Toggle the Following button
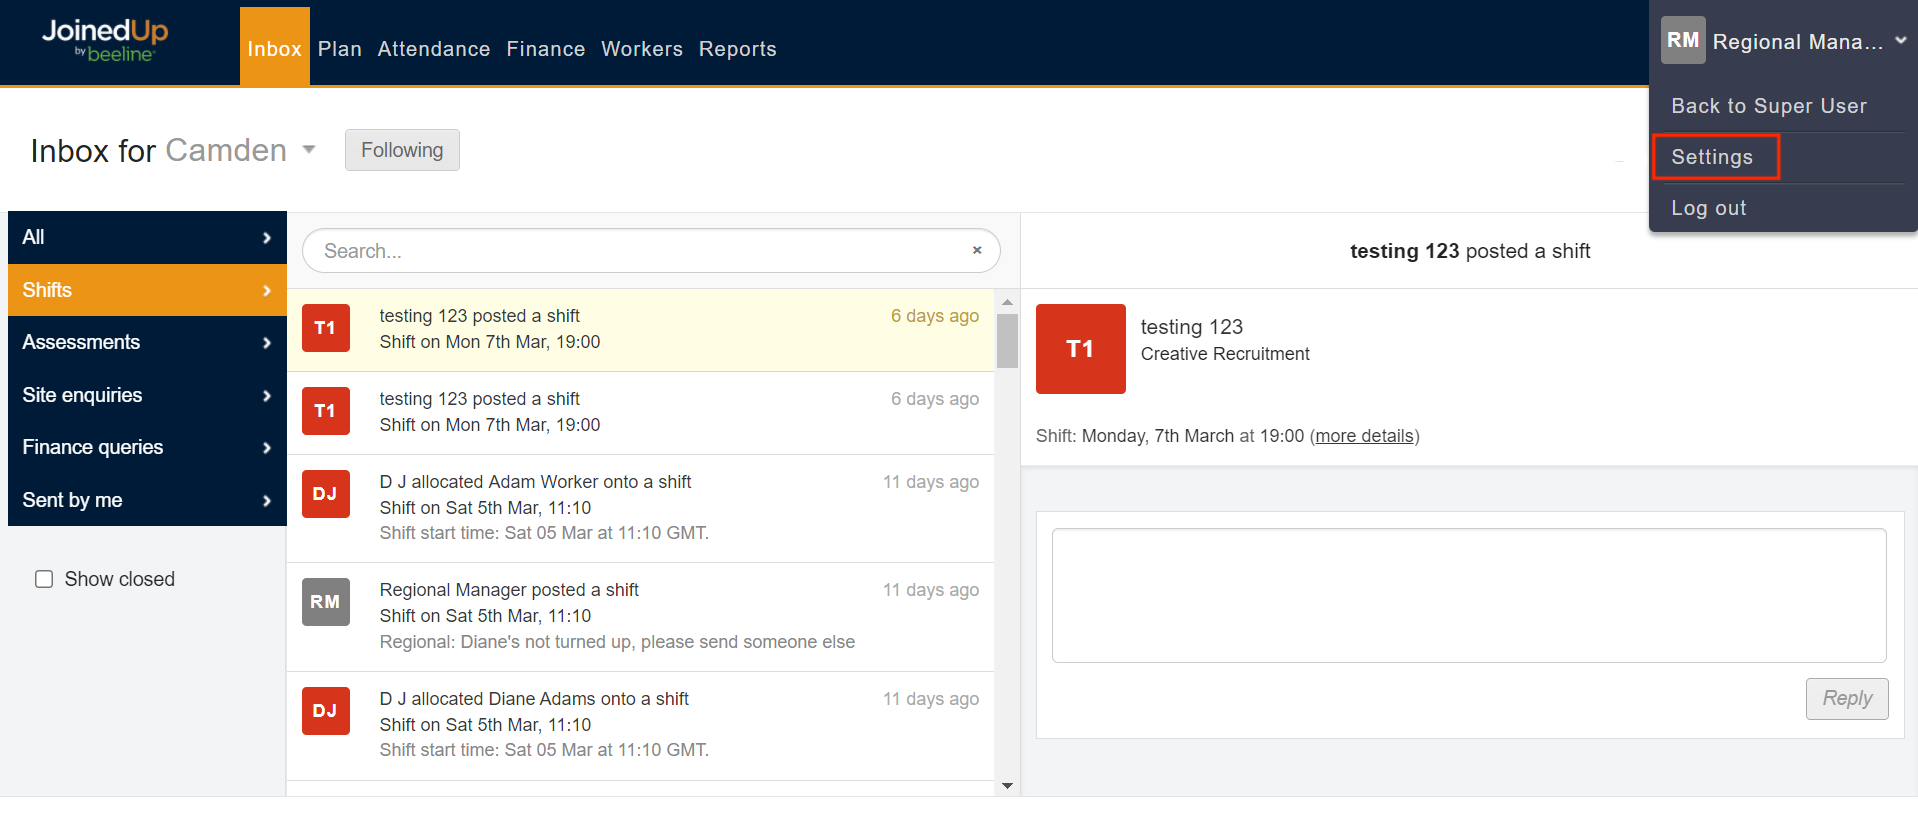1918x813 pixels. coord(402,150)
